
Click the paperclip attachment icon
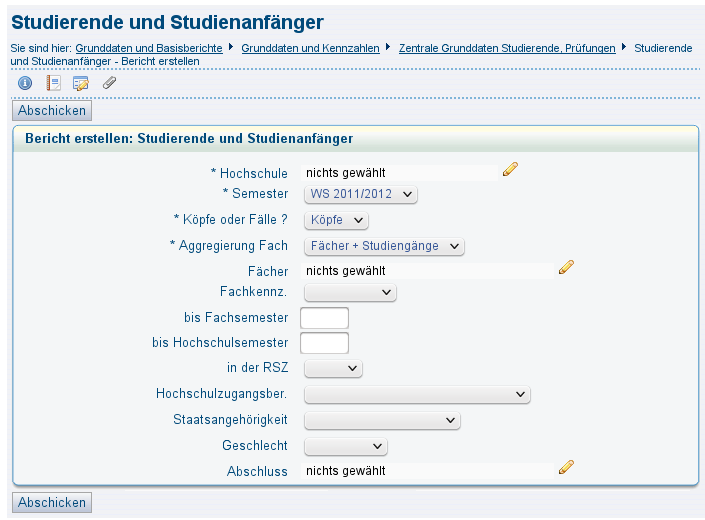pyautogui.click(x=109, y=83)
